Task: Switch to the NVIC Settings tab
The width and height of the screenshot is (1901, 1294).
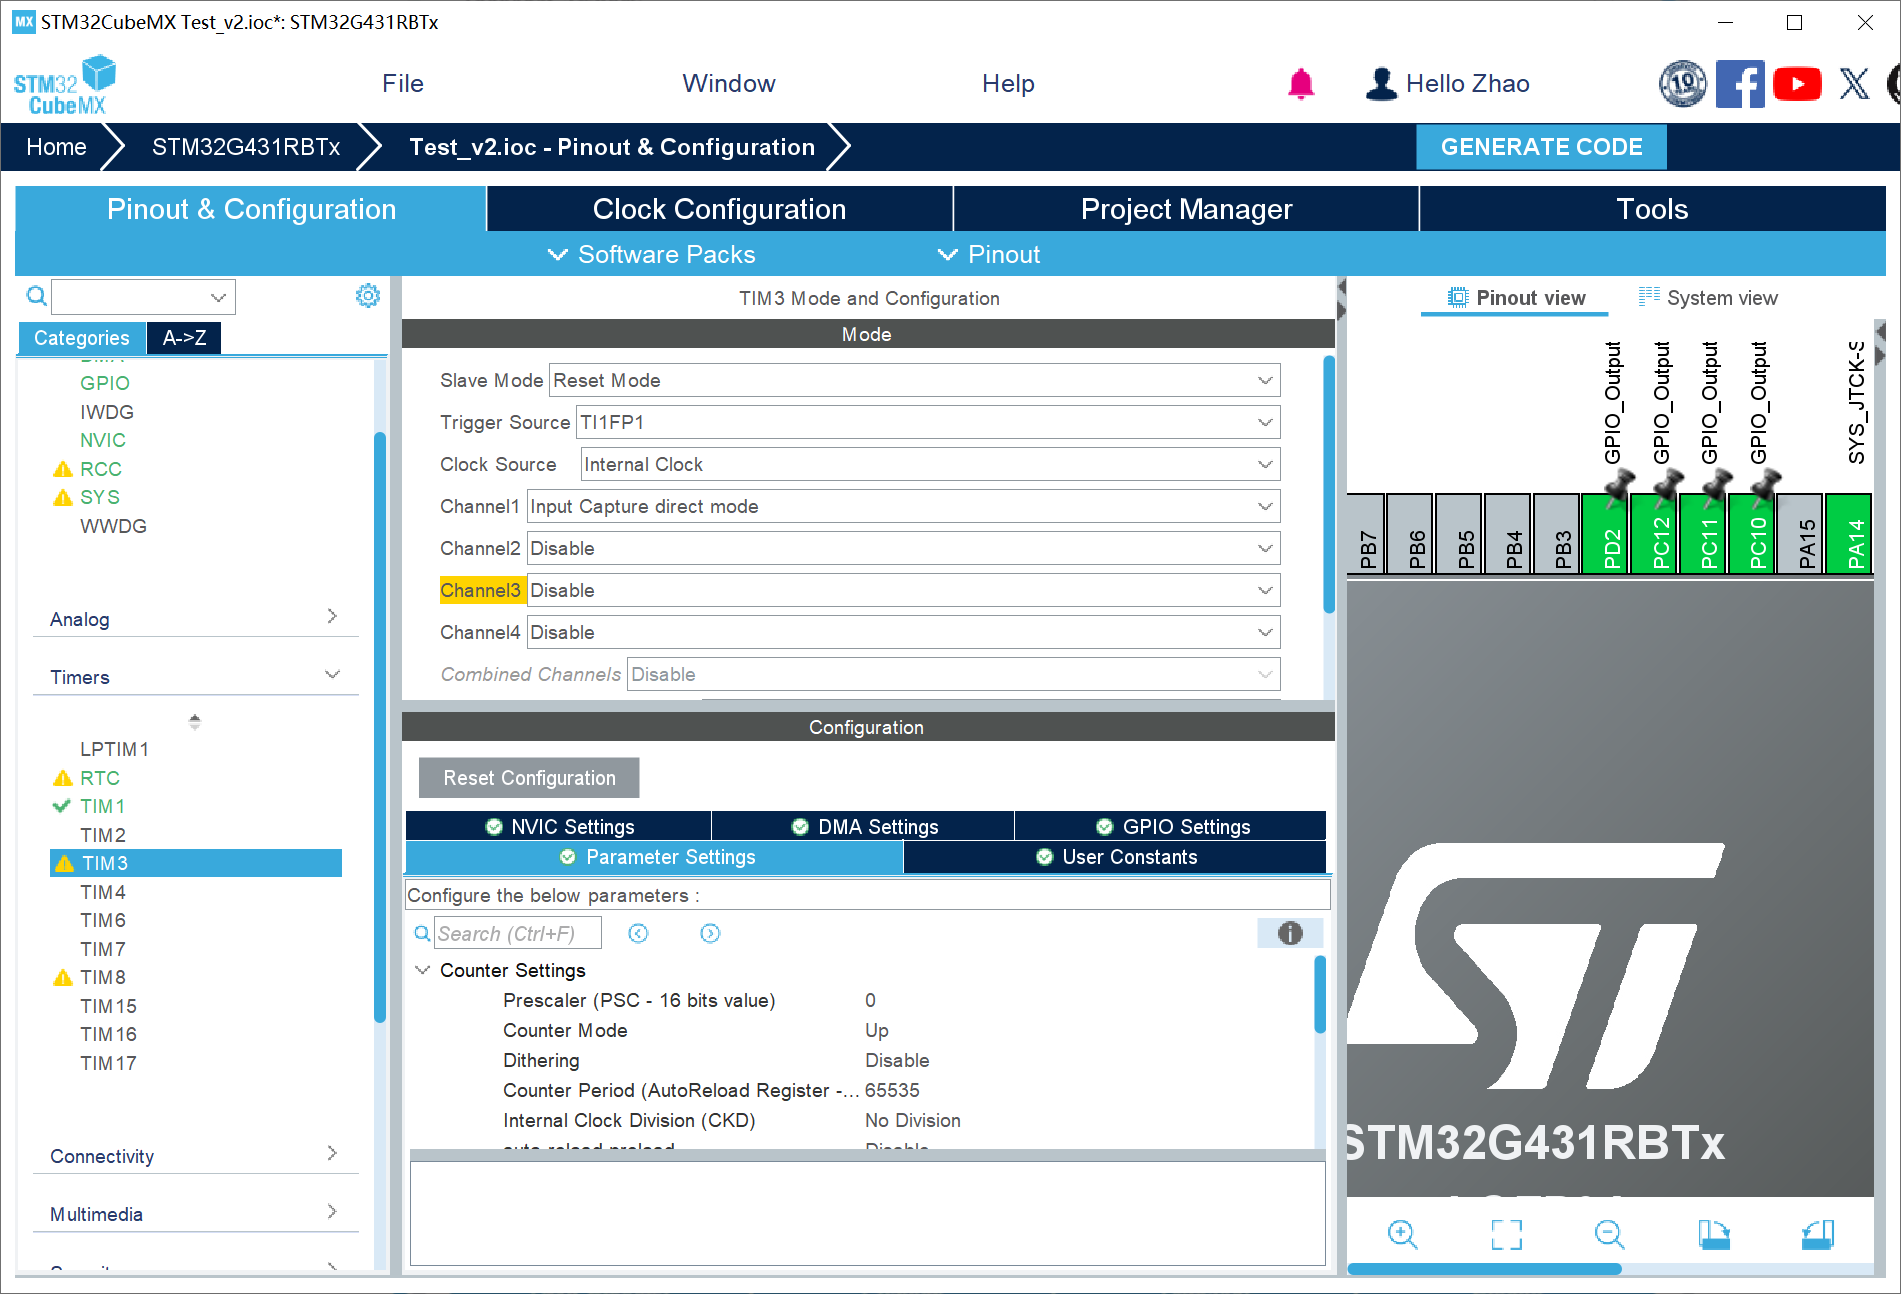Action: pos(559,827)
